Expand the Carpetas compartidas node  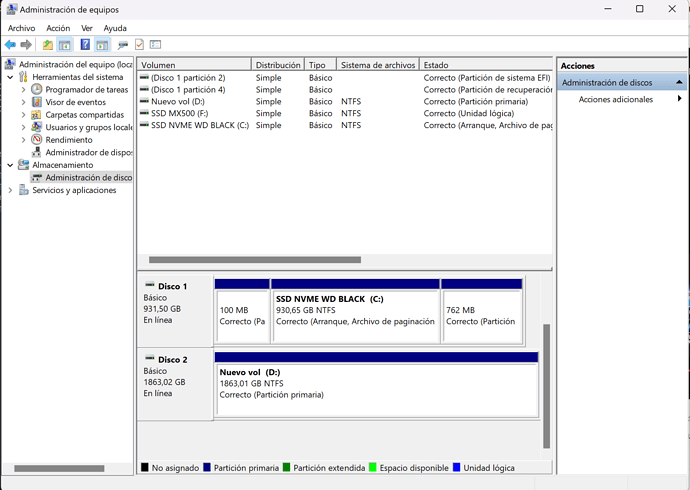23,115
